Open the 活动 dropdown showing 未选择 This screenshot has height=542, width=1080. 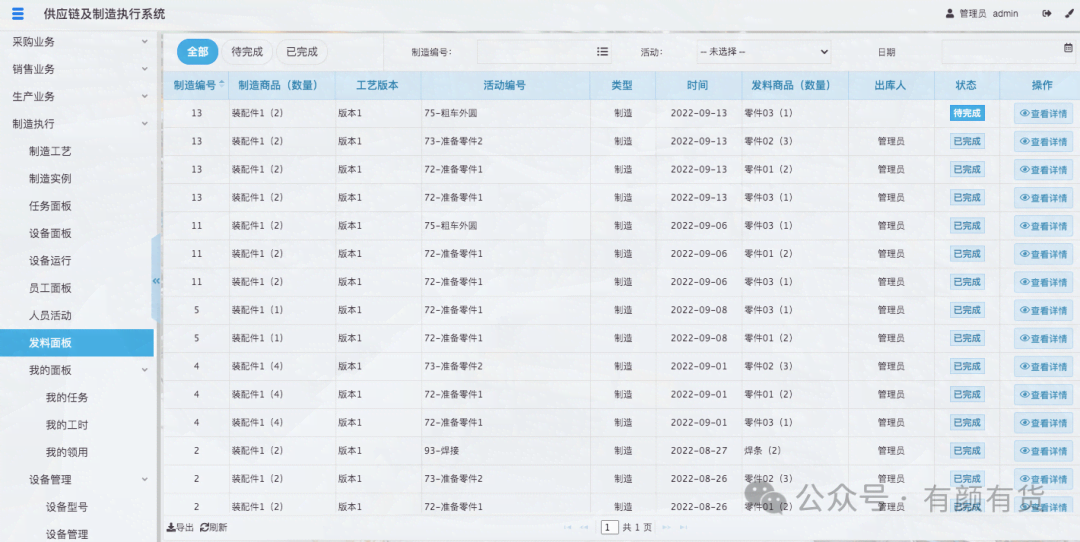764,52
